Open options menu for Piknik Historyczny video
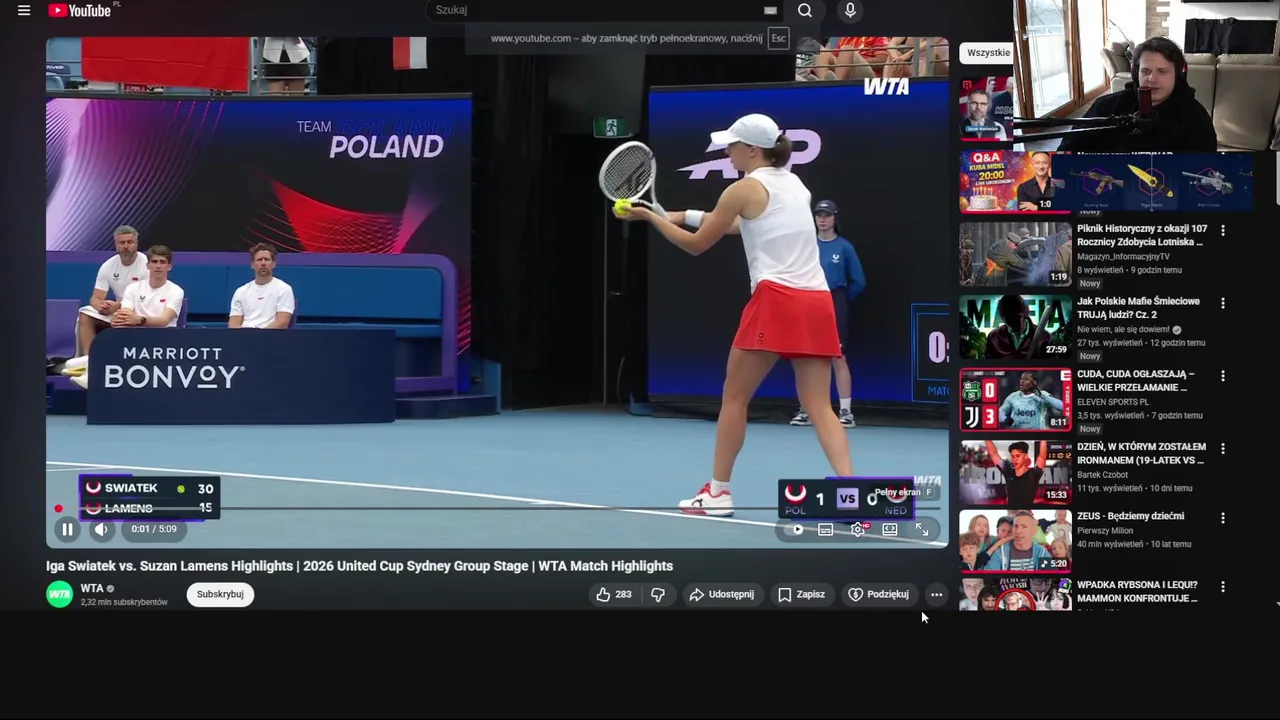 1222,230
